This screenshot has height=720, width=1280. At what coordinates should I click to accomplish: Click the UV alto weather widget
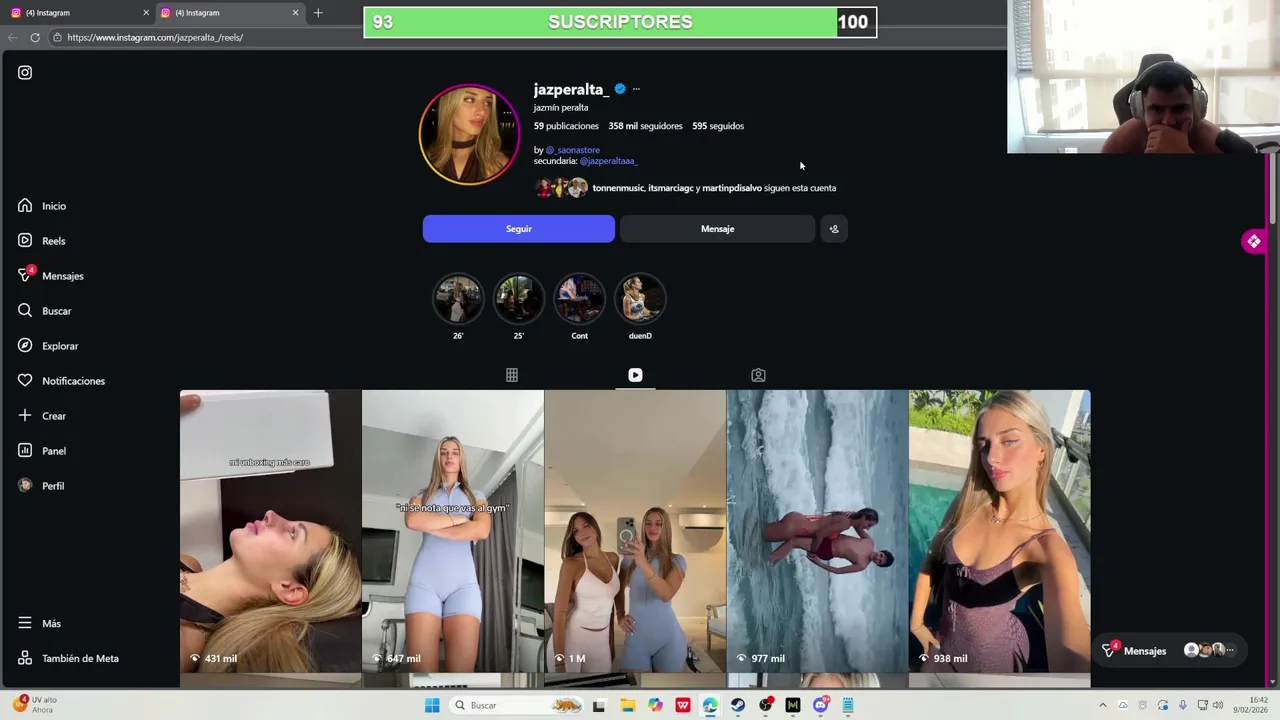coord(36,704)
